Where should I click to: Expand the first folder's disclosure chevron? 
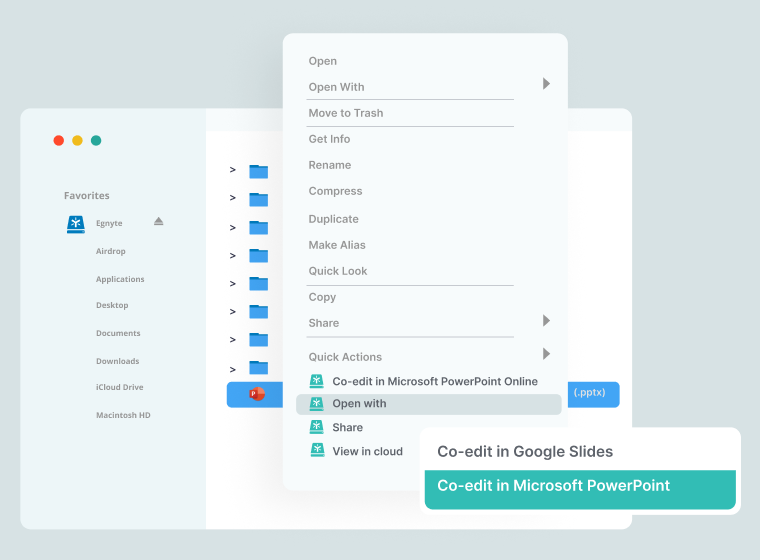tap(232, 171)
